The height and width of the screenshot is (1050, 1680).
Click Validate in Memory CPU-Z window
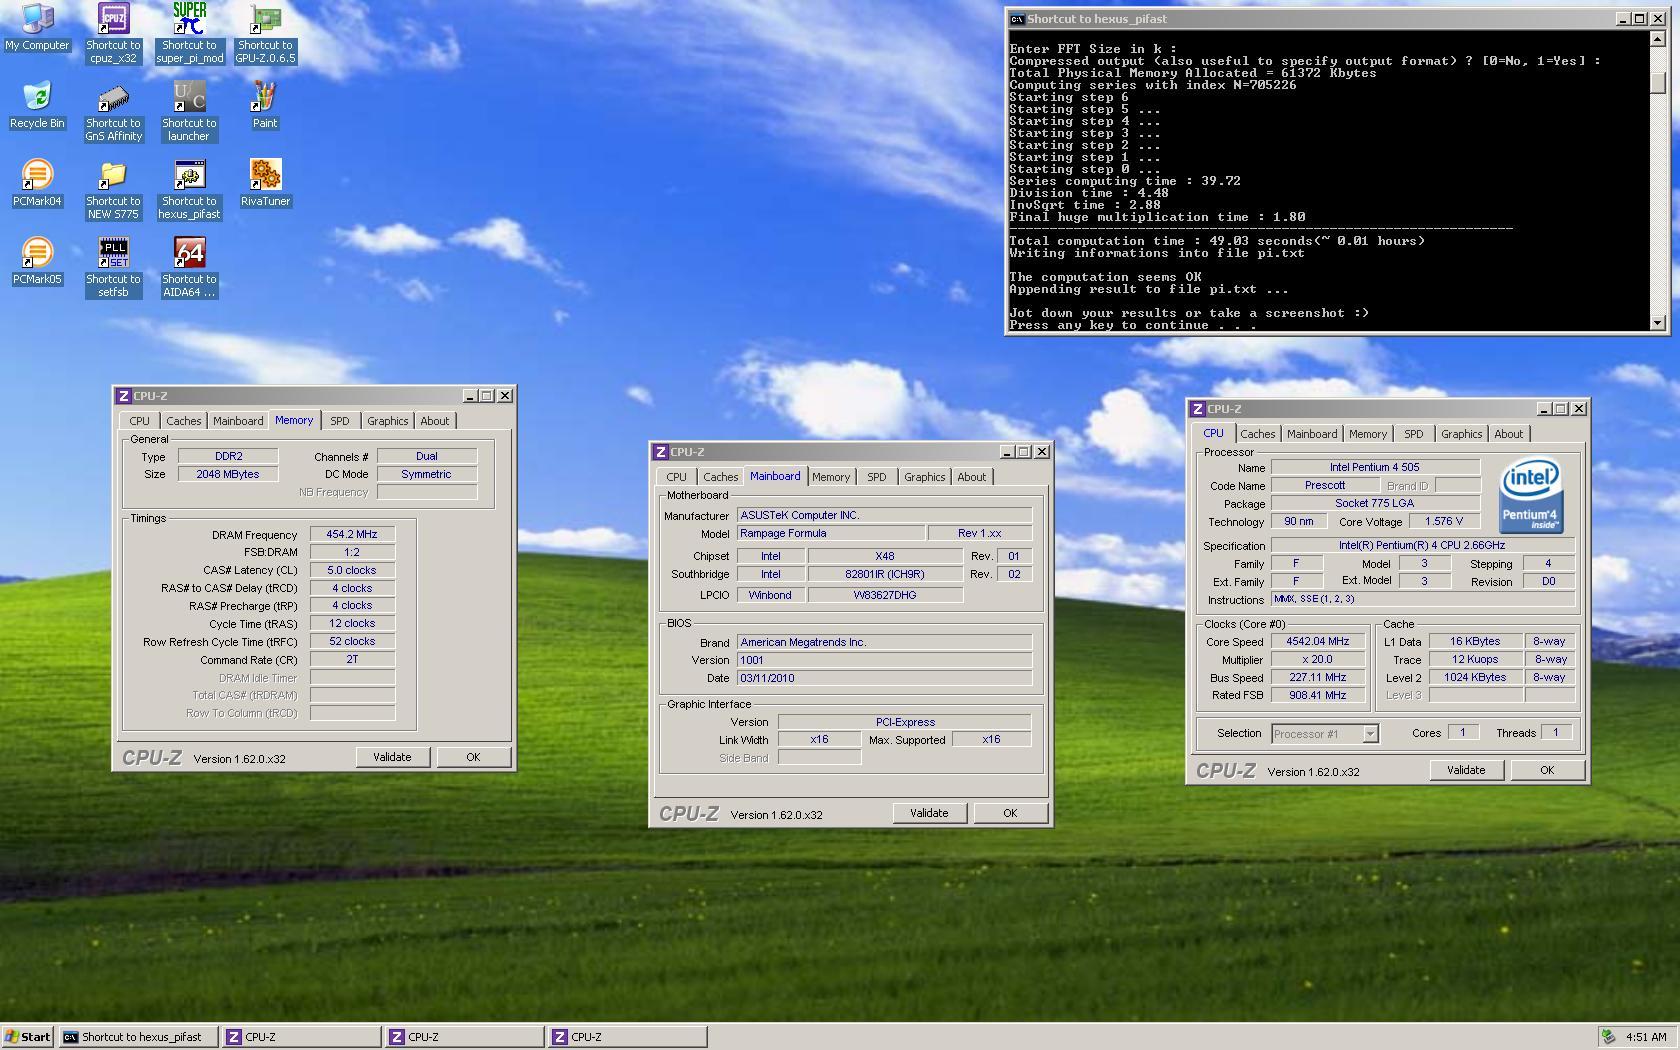392,757
